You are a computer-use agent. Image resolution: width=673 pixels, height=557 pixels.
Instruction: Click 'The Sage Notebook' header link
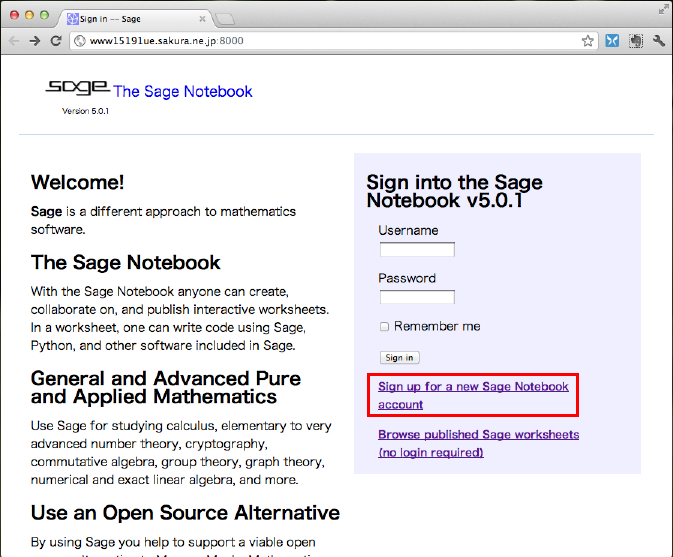point(183,92)
